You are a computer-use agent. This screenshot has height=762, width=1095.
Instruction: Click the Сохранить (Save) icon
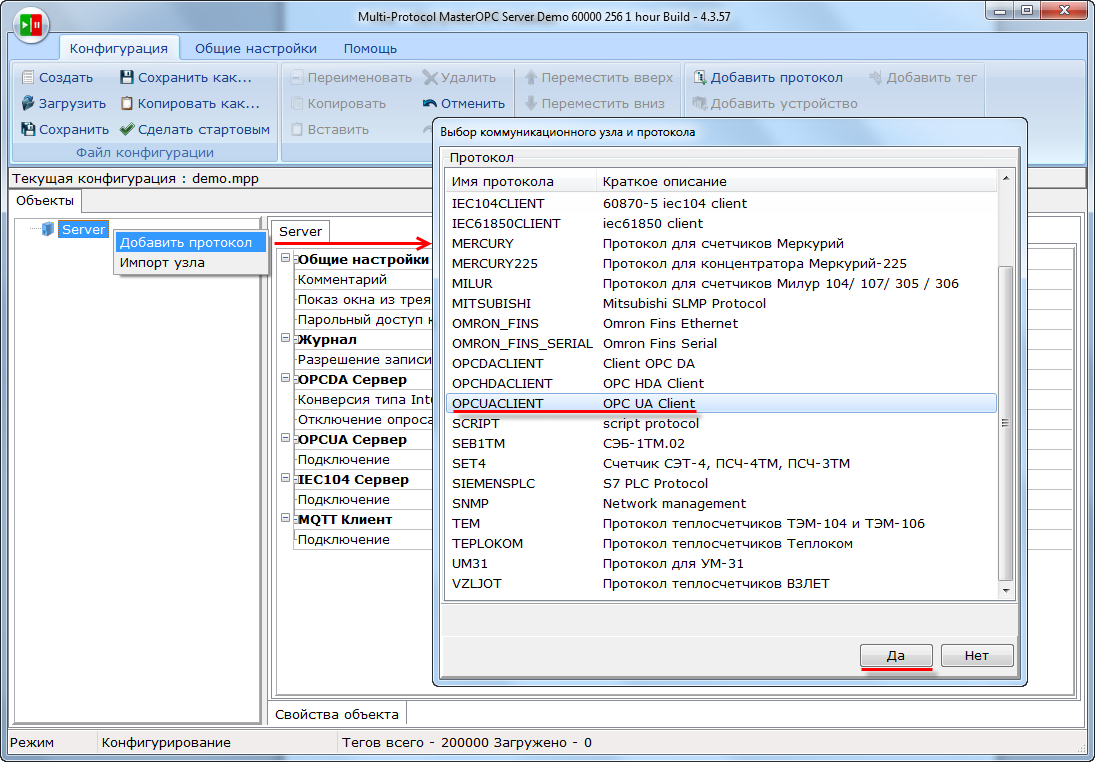tap(28, 129)
